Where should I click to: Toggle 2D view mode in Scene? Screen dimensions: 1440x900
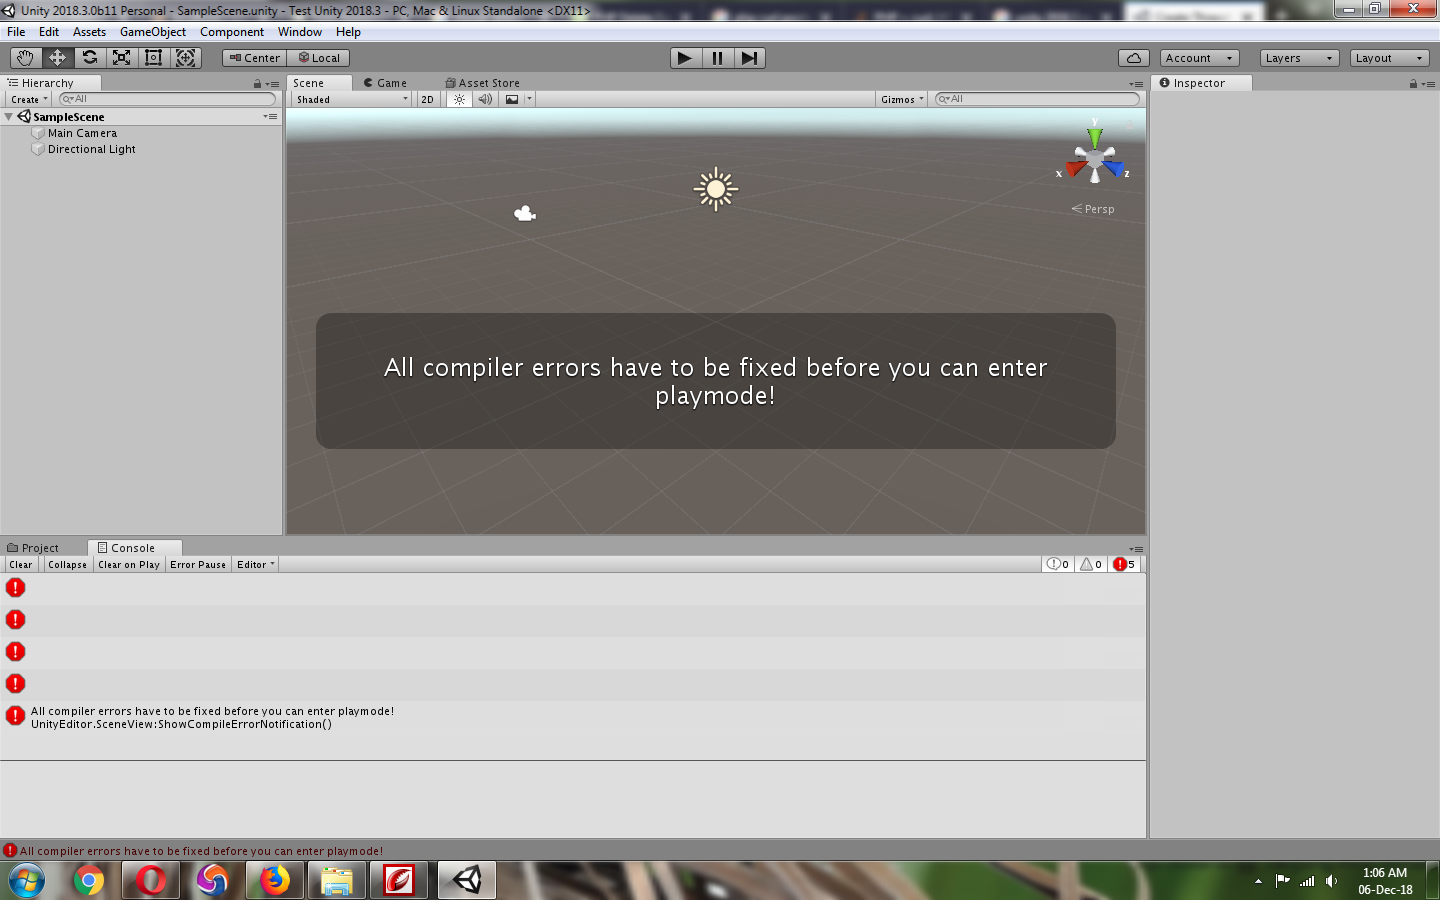[427, 99]
